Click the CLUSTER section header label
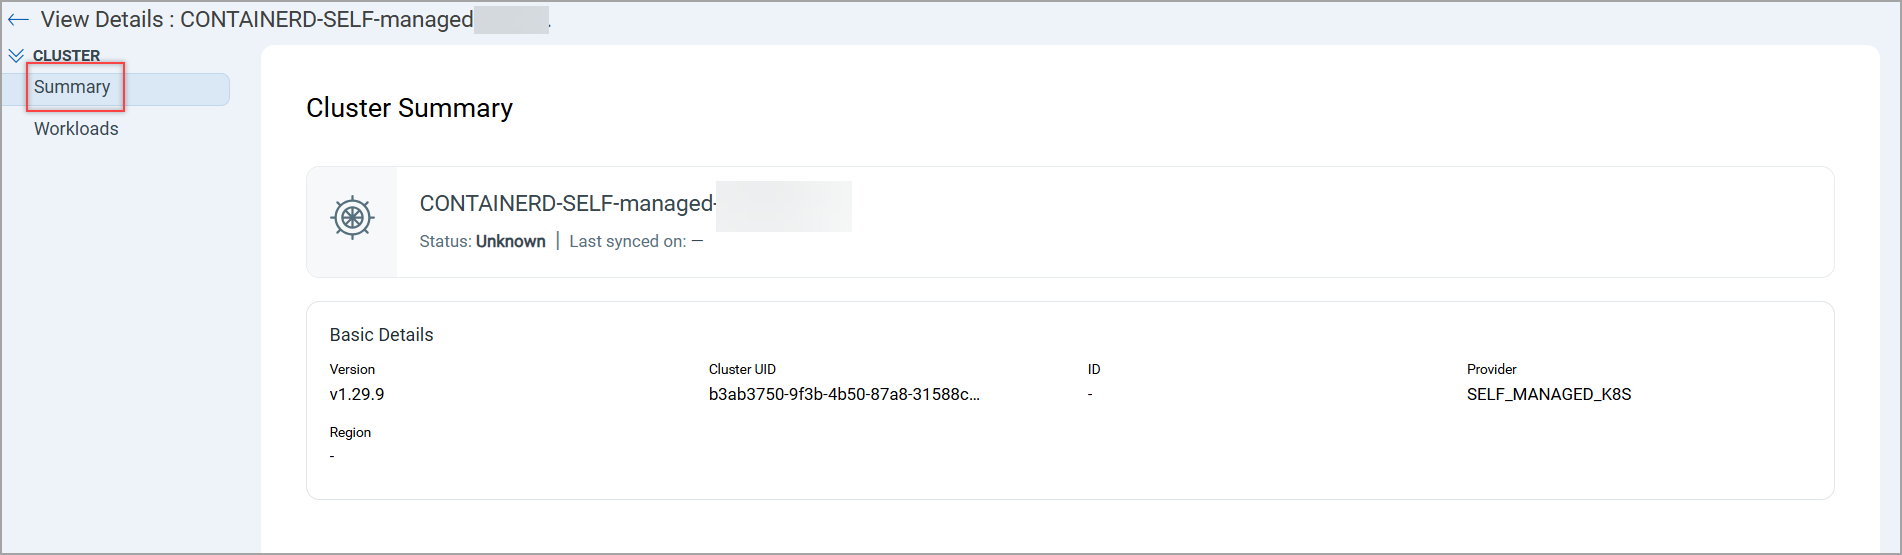The width and height of the screenshot is (1902, 555). coord(66,56)
